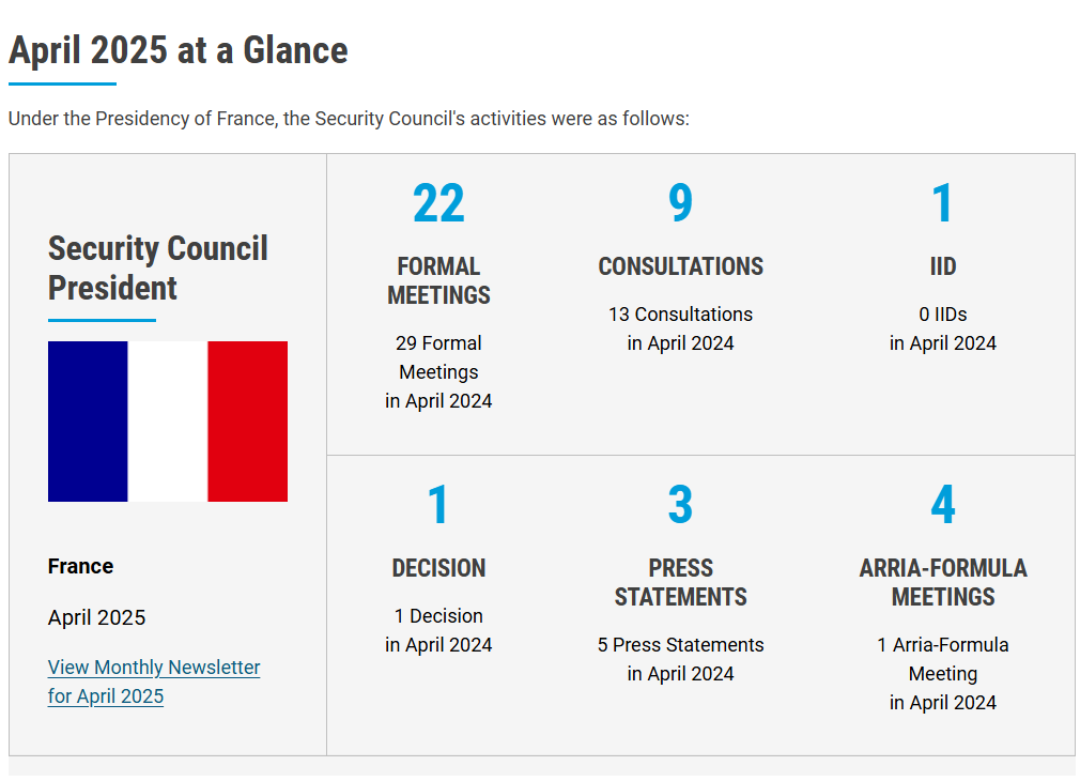Click the large number 3 statistic
Image resolution: width=1080 pixels, height=782 pixels.
coord(680,505)
